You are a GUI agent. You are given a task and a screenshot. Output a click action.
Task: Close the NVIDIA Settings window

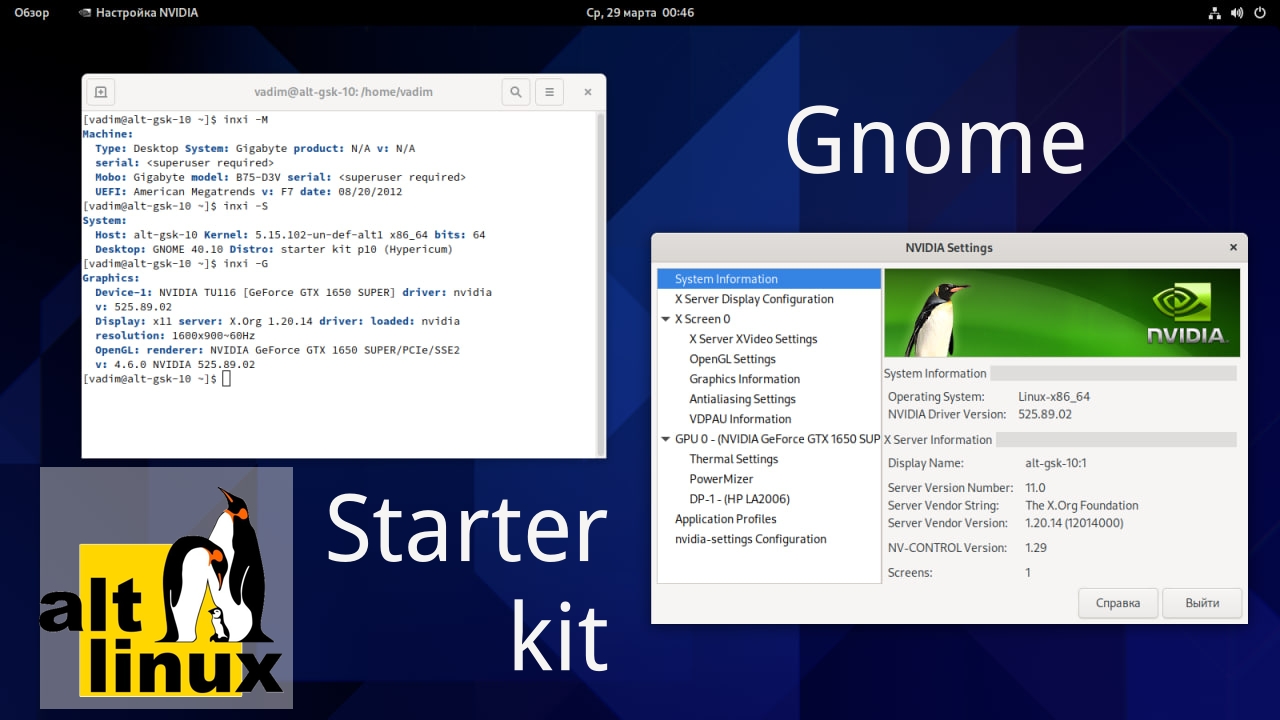(x=1232, y=247)
